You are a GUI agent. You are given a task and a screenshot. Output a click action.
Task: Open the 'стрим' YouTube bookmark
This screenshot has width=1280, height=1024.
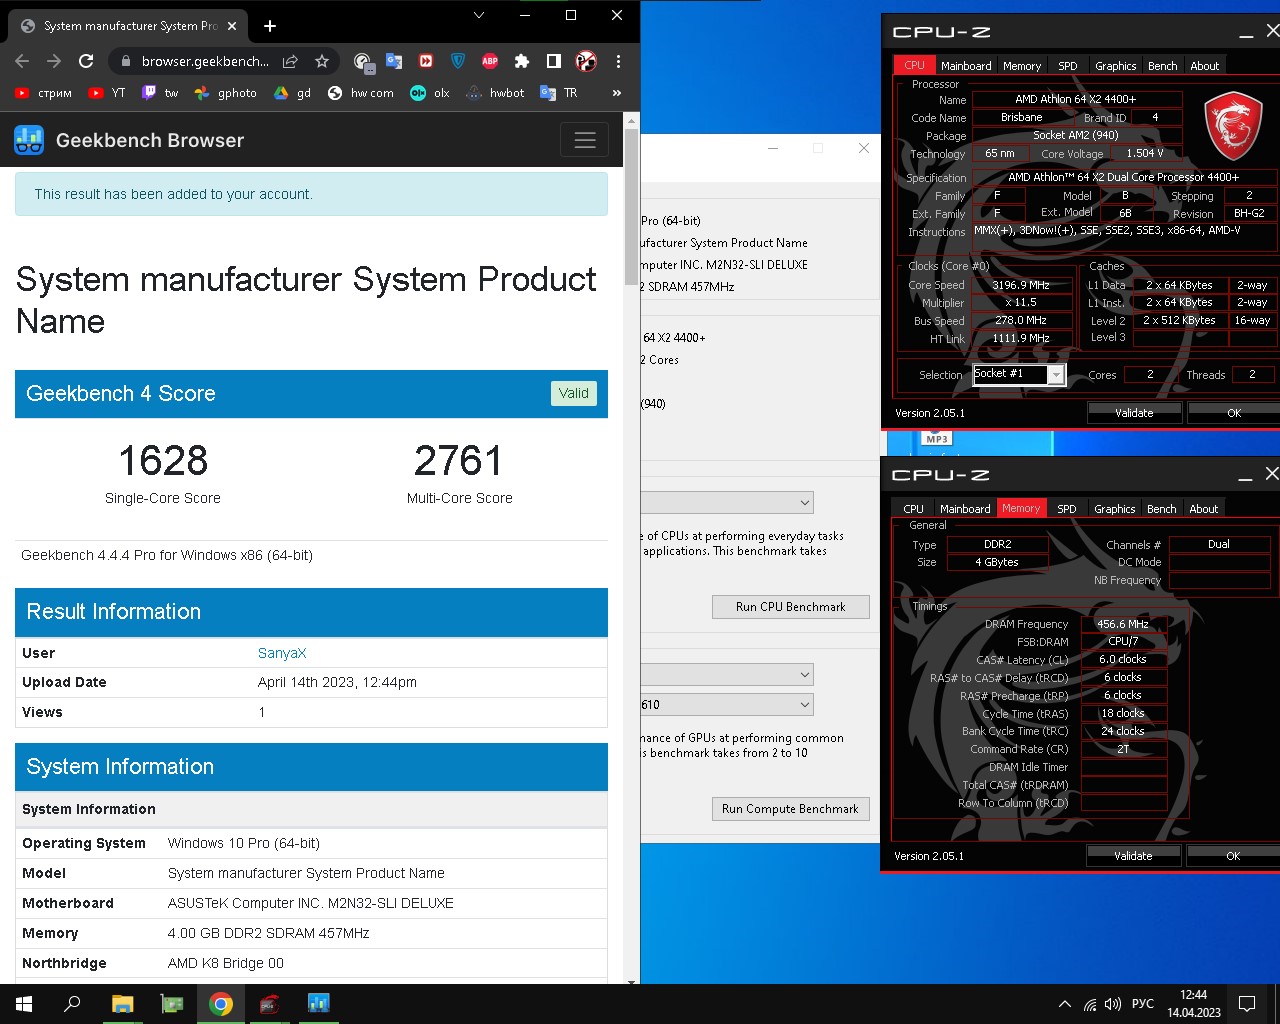[43, 93]
